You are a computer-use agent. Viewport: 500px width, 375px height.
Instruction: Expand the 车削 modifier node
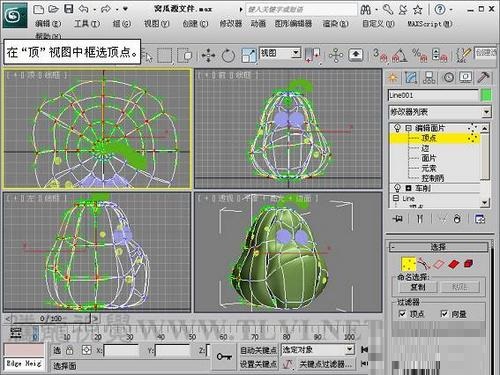coord(408,188)
